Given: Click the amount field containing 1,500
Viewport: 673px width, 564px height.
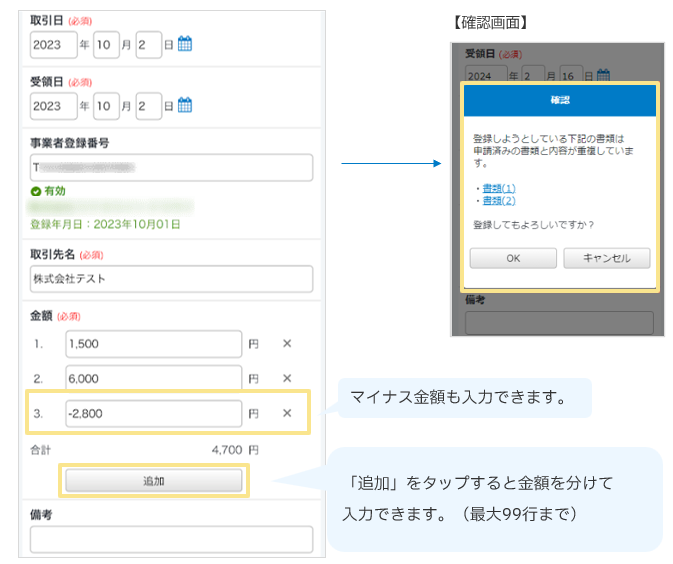Looking at the screenshot, I should (x=154, y=344).
